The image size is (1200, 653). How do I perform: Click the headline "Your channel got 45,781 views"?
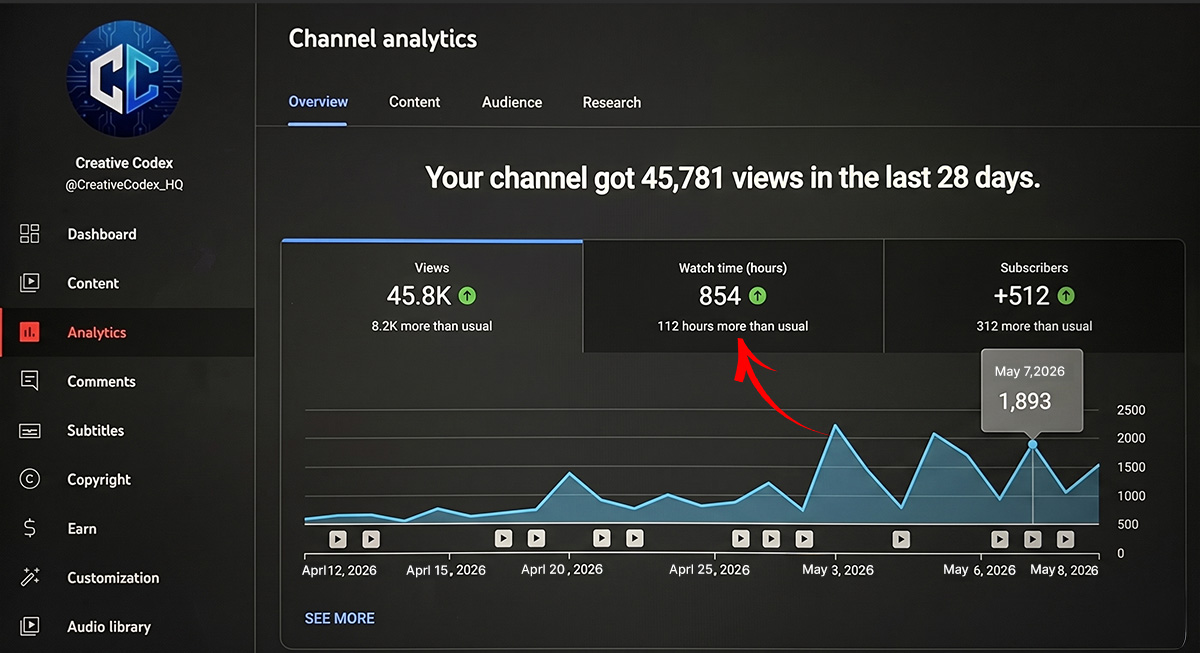point(733,178)
